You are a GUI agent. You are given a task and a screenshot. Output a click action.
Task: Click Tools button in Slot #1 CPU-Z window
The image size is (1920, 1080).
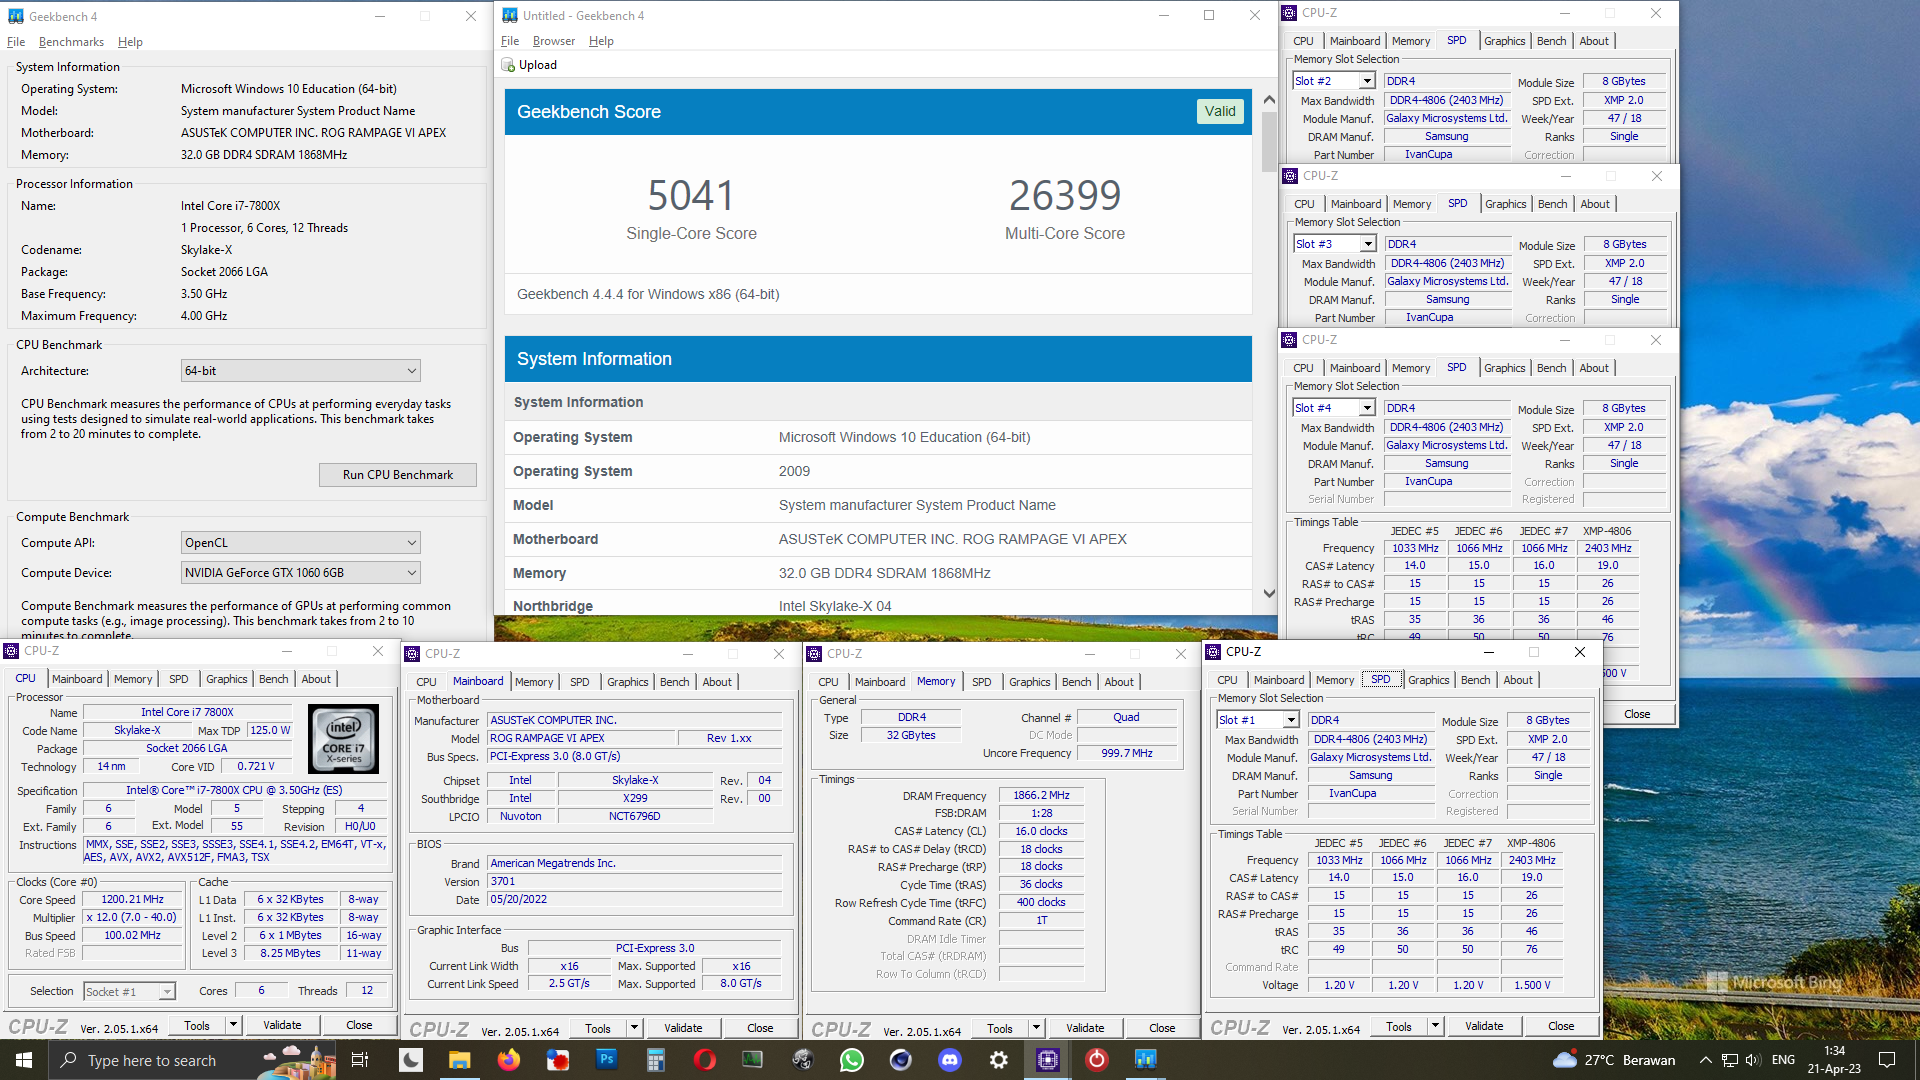click(x=1398, y=1027)
